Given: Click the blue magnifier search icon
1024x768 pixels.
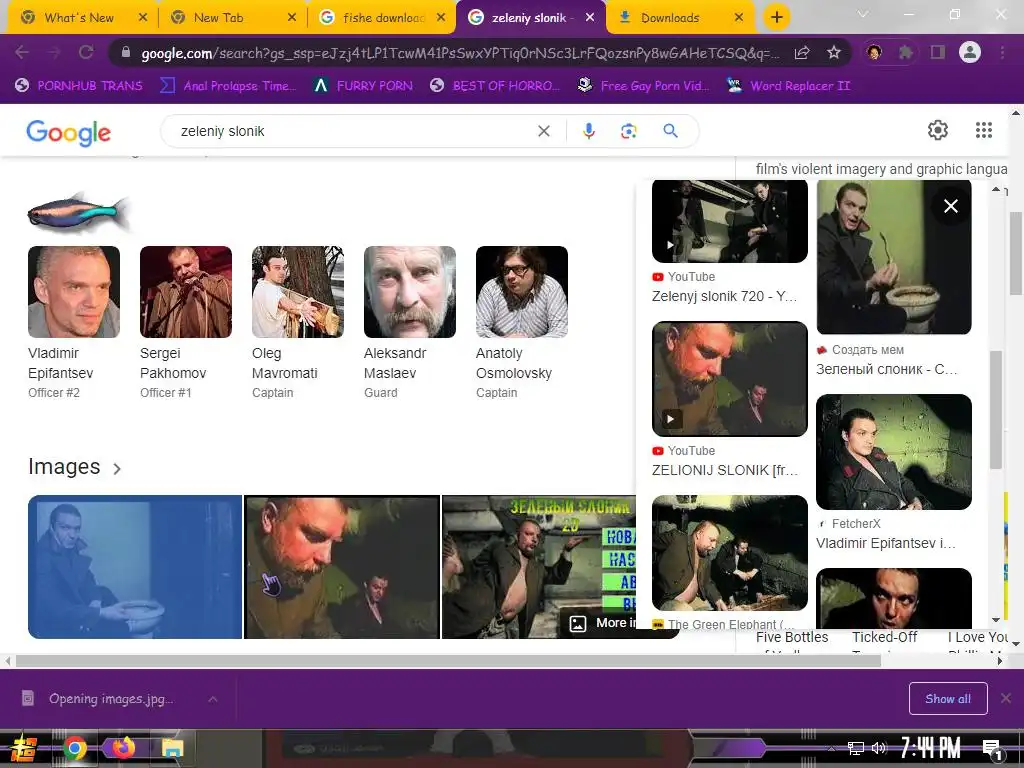Looking at the screenshot, I should point(670,131).
